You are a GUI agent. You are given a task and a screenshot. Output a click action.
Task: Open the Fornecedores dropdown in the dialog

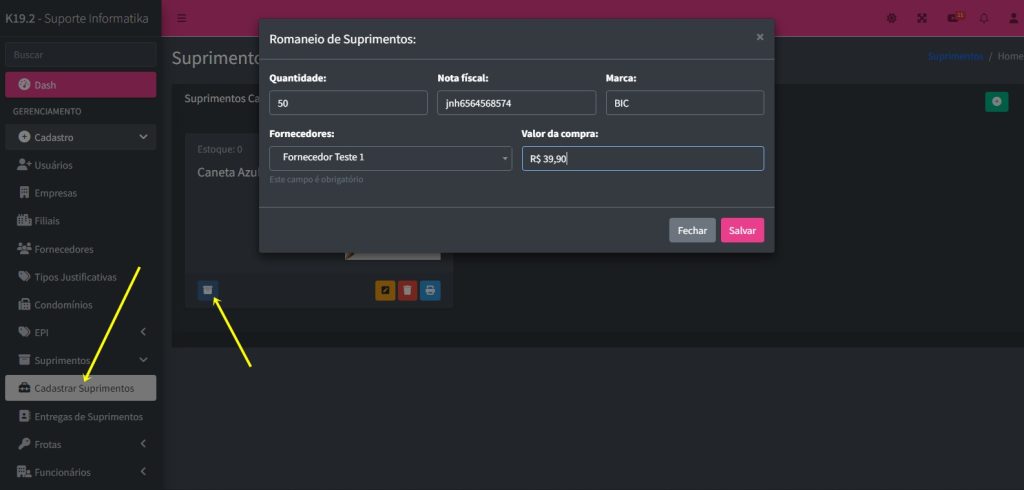pos(390,158)
